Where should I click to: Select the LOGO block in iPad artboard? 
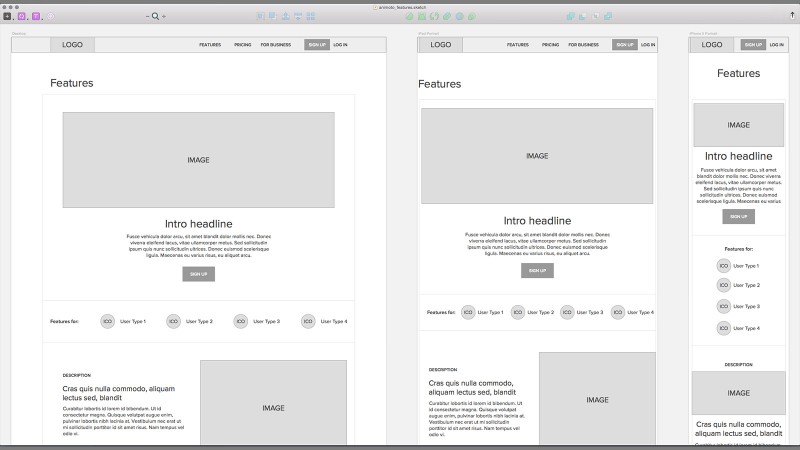pos(441,45)
